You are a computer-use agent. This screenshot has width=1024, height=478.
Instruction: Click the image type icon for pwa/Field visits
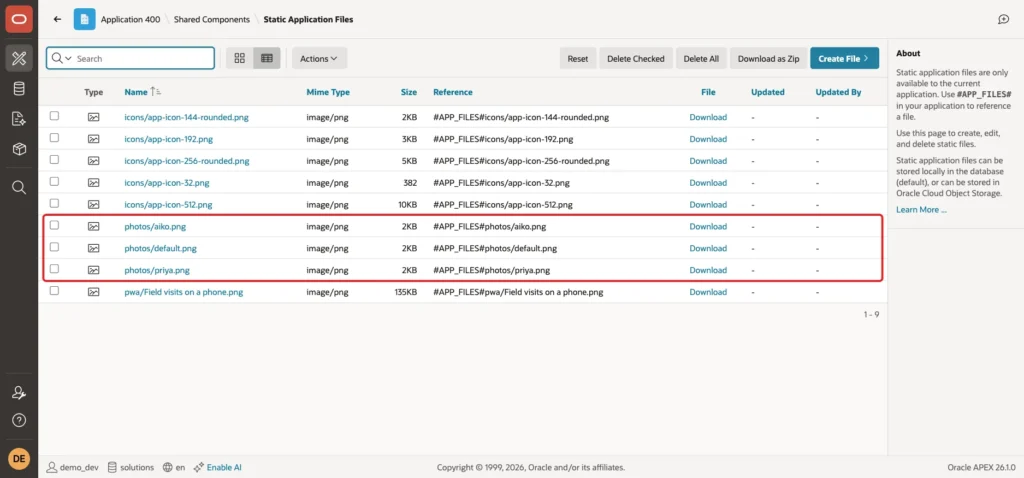click(93, 292)
